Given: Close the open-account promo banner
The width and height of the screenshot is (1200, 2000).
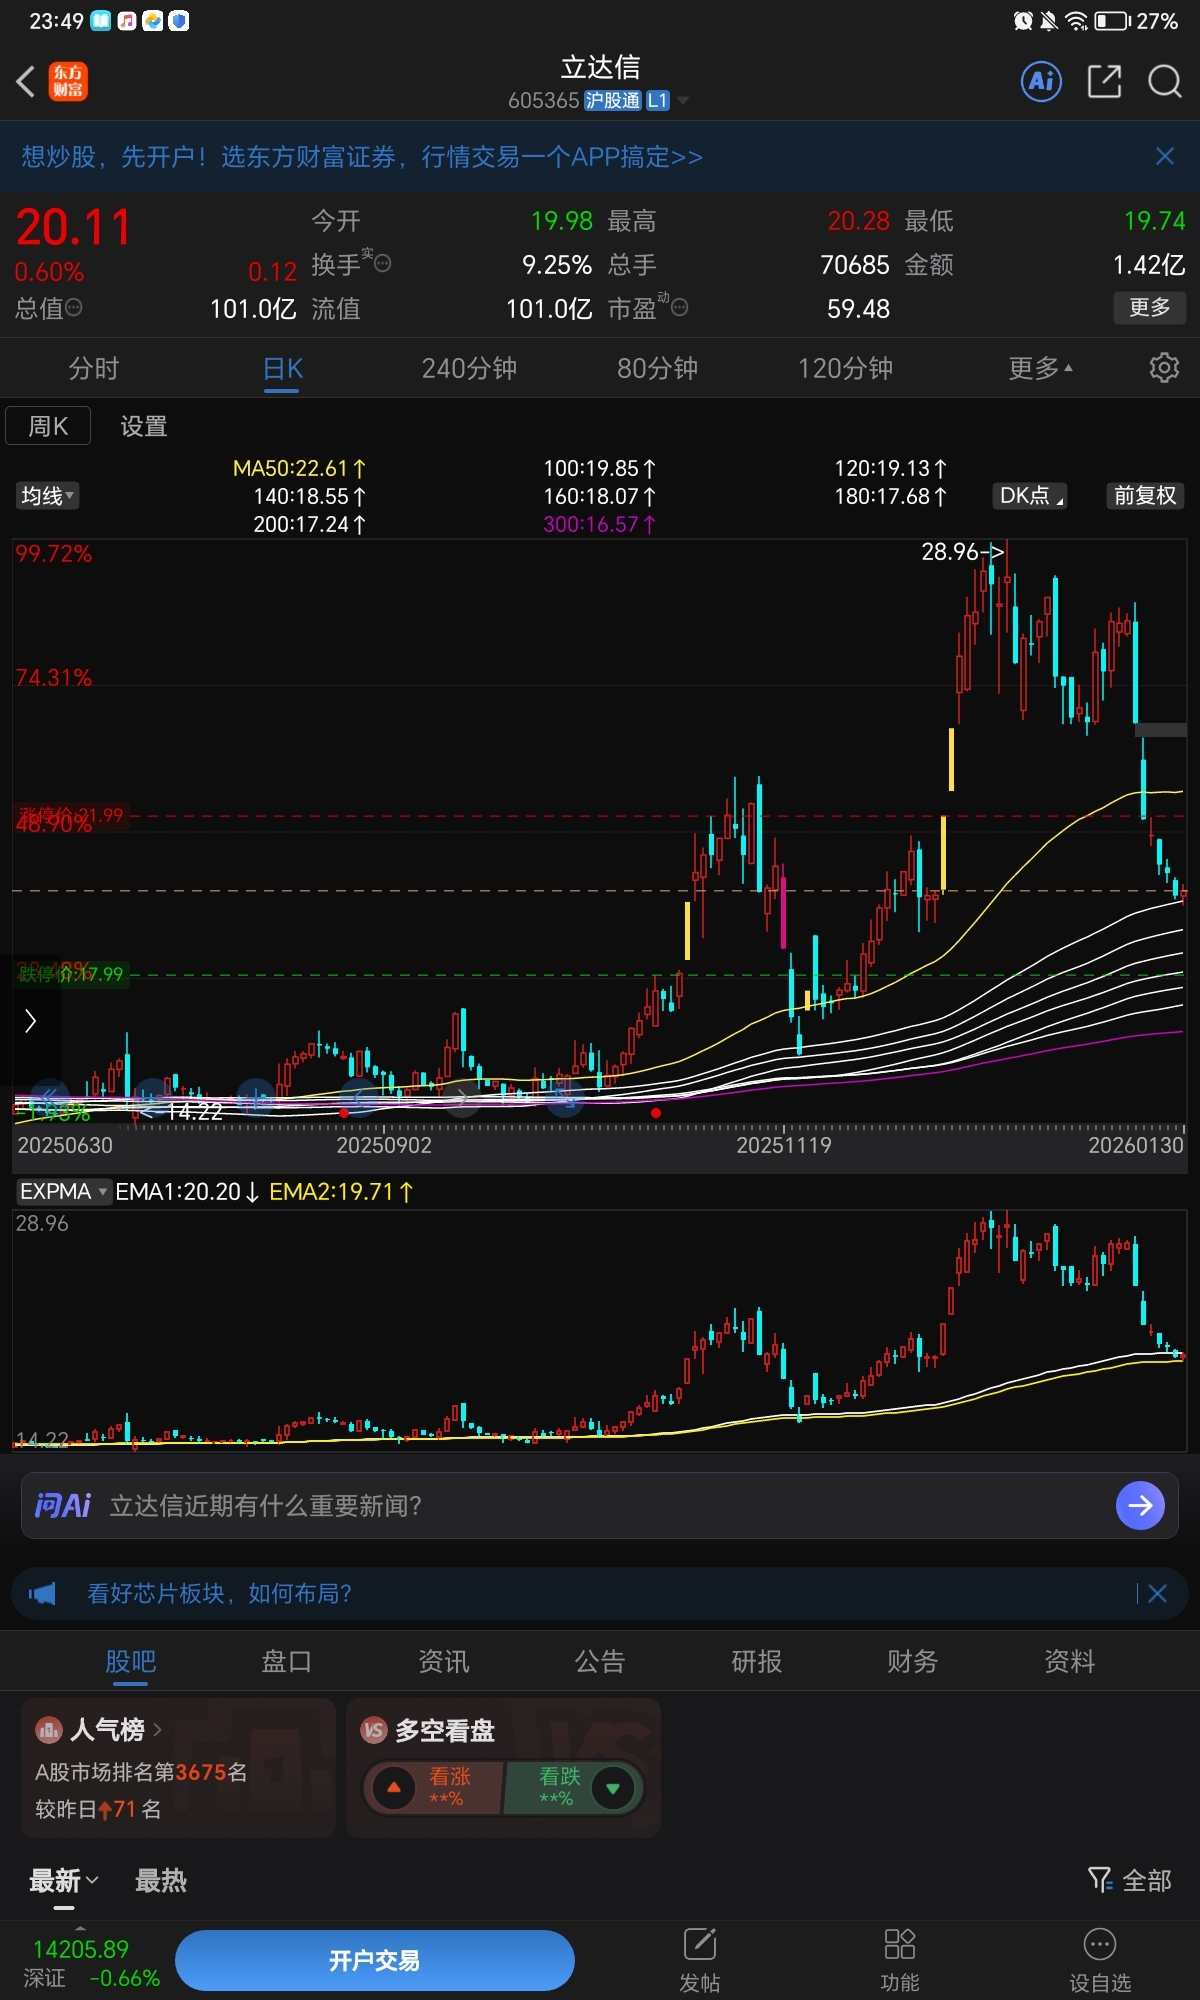Looking at the screenshot, I should [1165, 156].
